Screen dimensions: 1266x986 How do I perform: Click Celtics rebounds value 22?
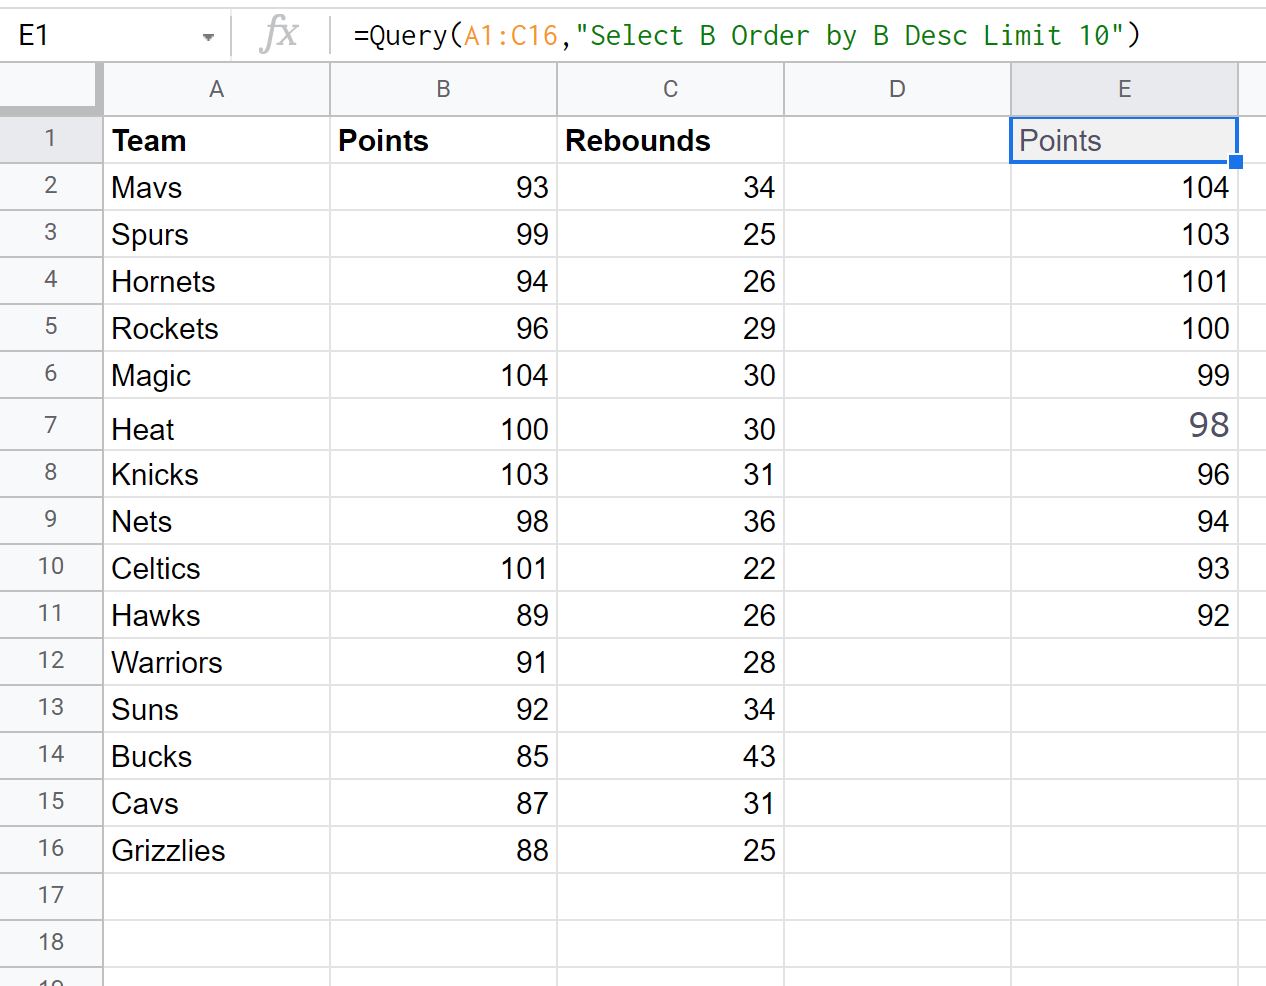click(670, 568)
